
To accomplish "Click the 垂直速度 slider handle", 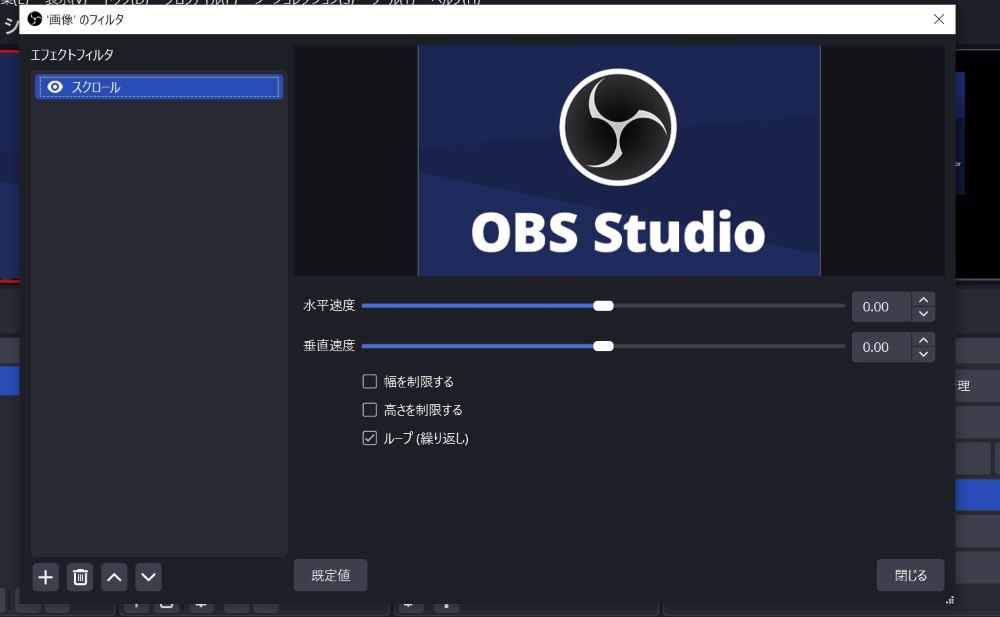I will pos(603,346).
